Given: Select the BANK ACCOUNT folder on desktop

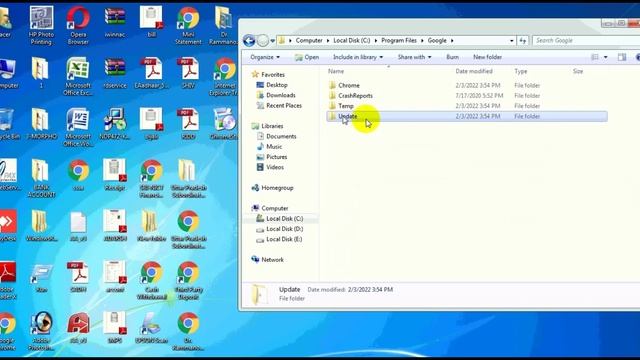Looking at the screenshot, I should point(41,178).
